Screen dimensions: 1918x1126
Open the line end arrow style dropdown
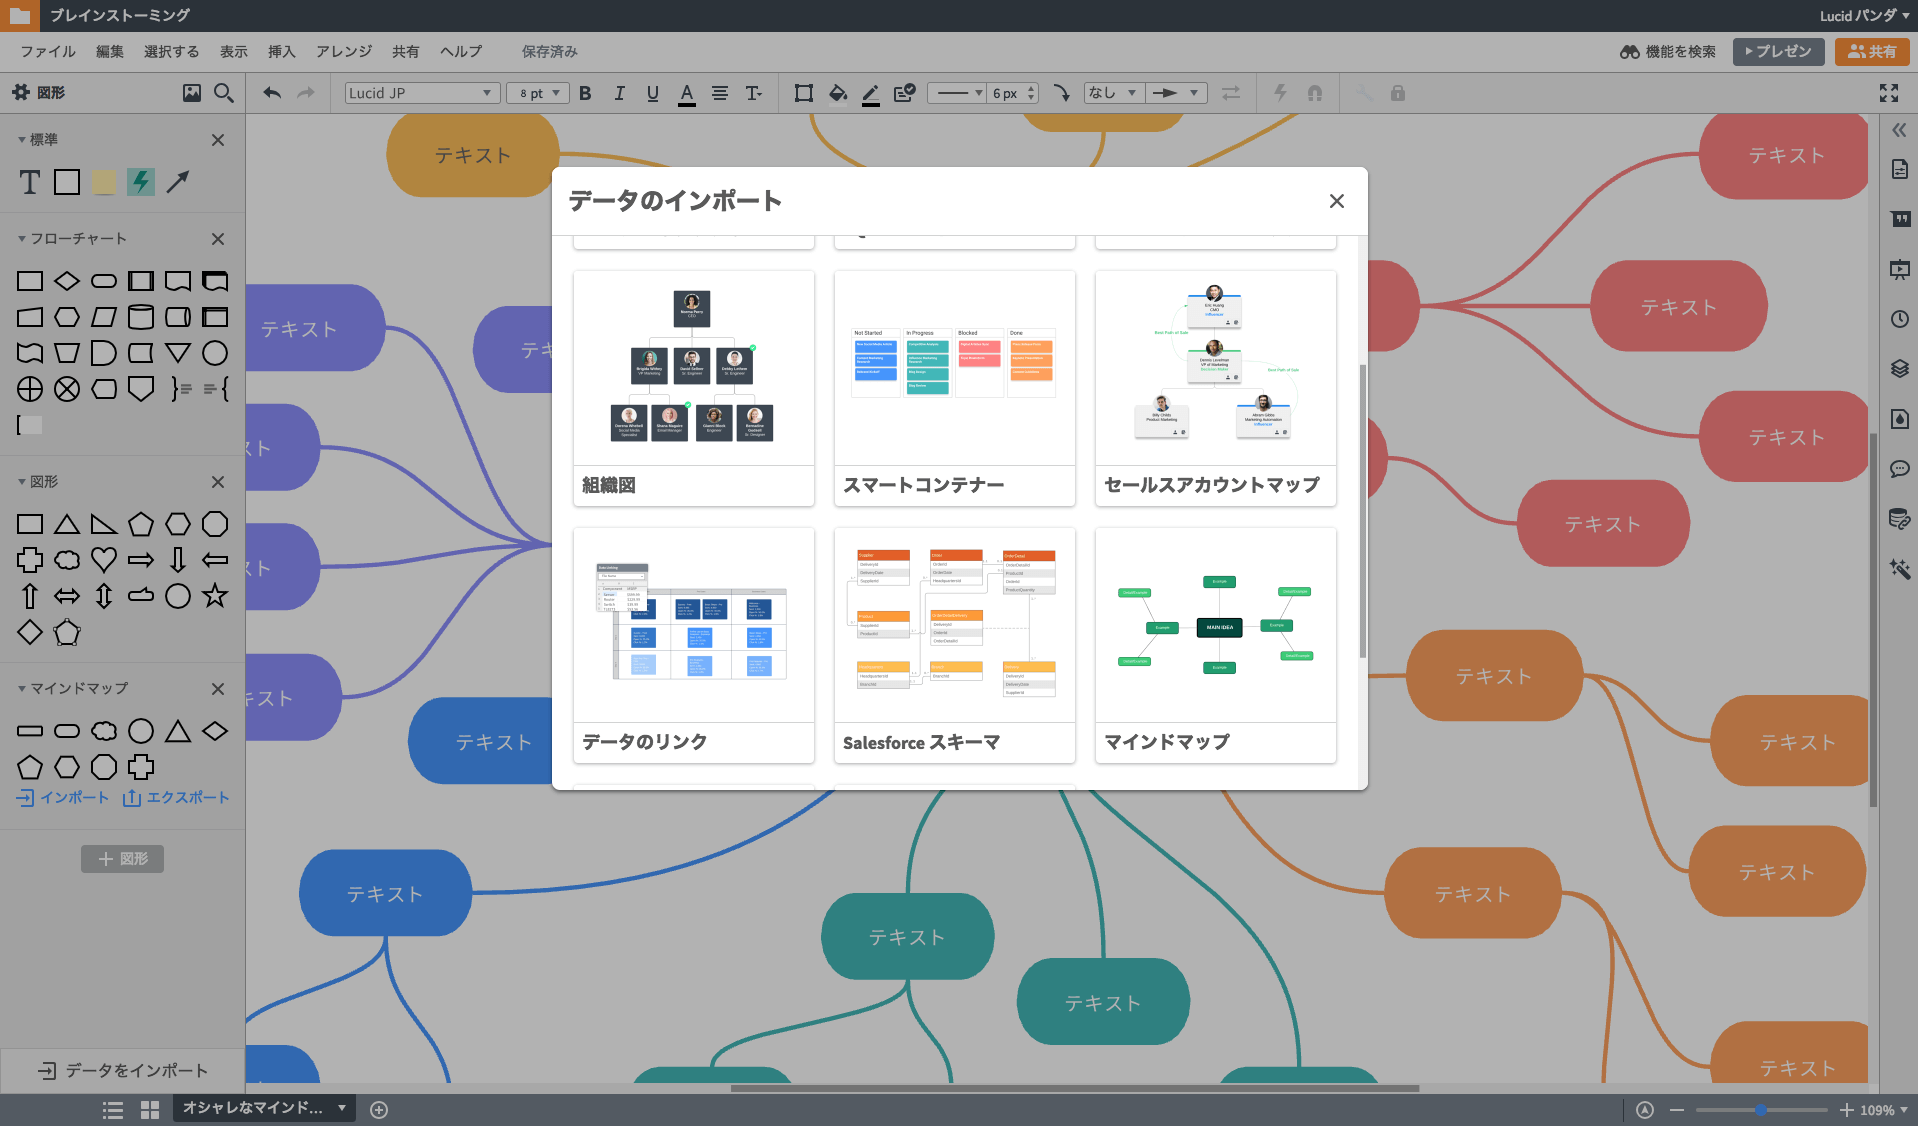tap(1177, 92)
